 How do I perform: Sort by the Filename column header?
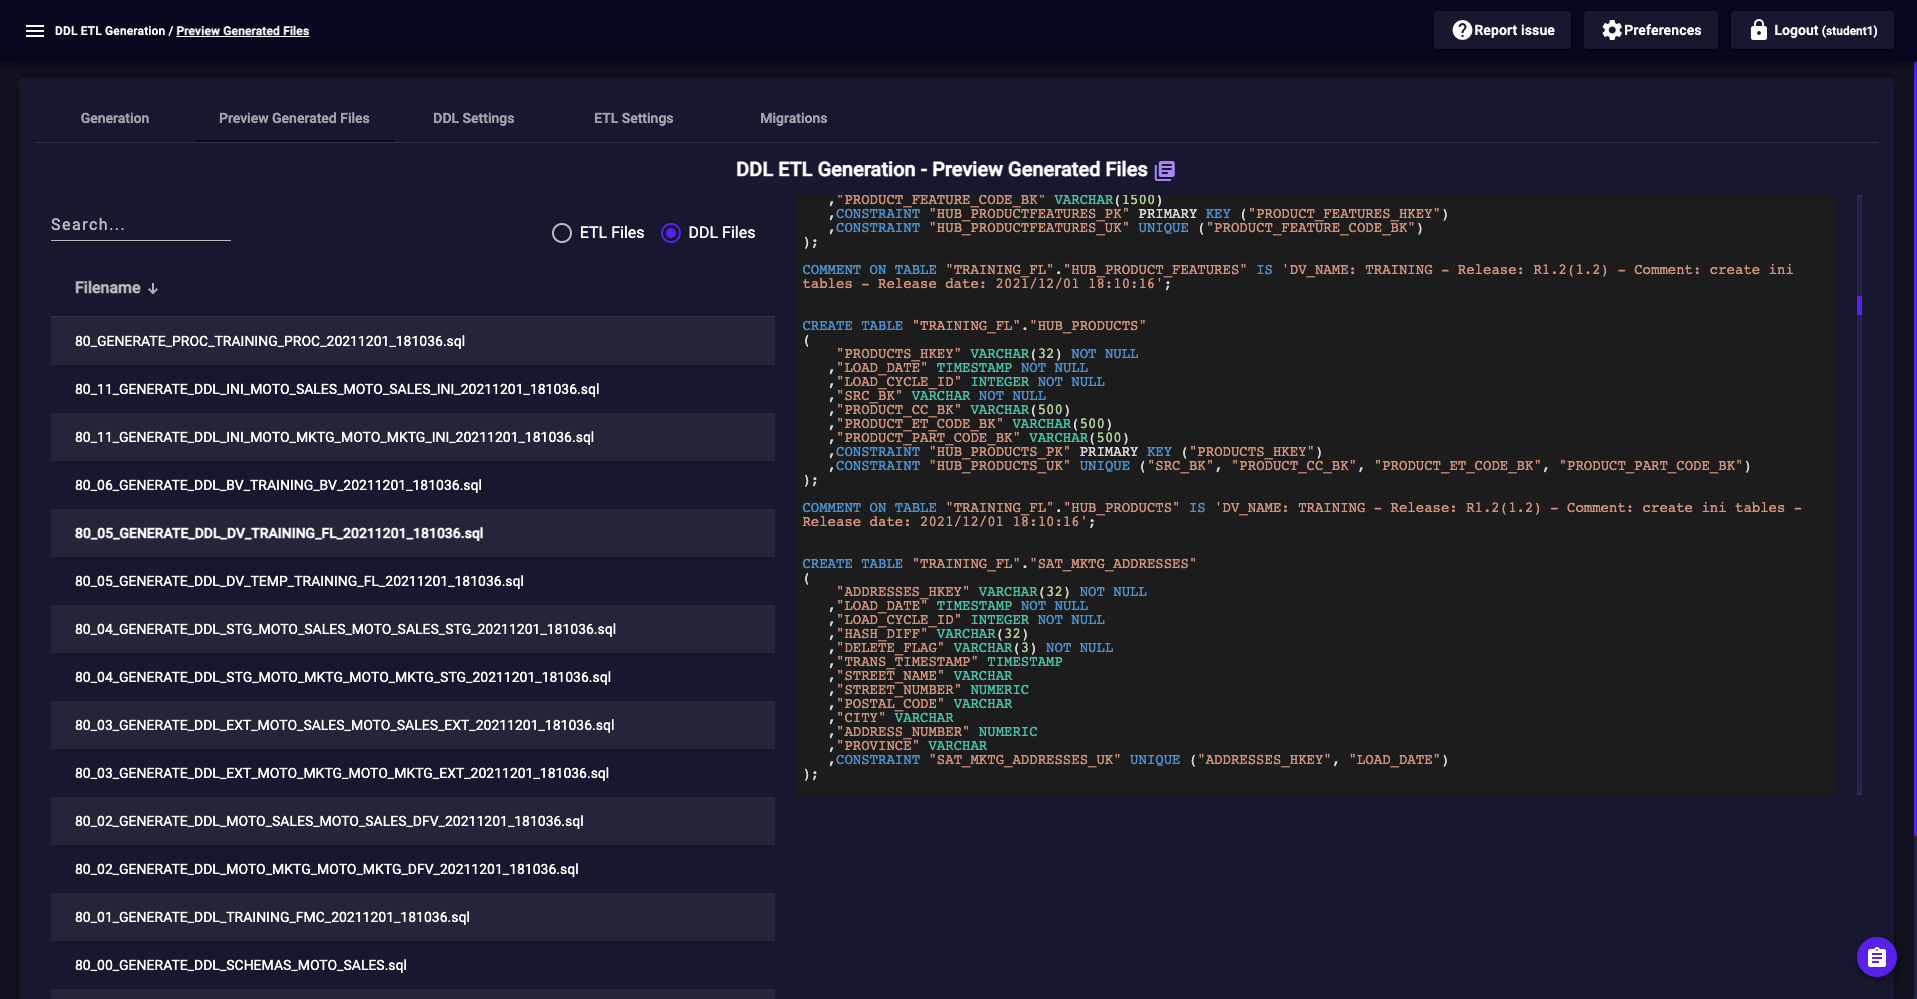[116, 288]
